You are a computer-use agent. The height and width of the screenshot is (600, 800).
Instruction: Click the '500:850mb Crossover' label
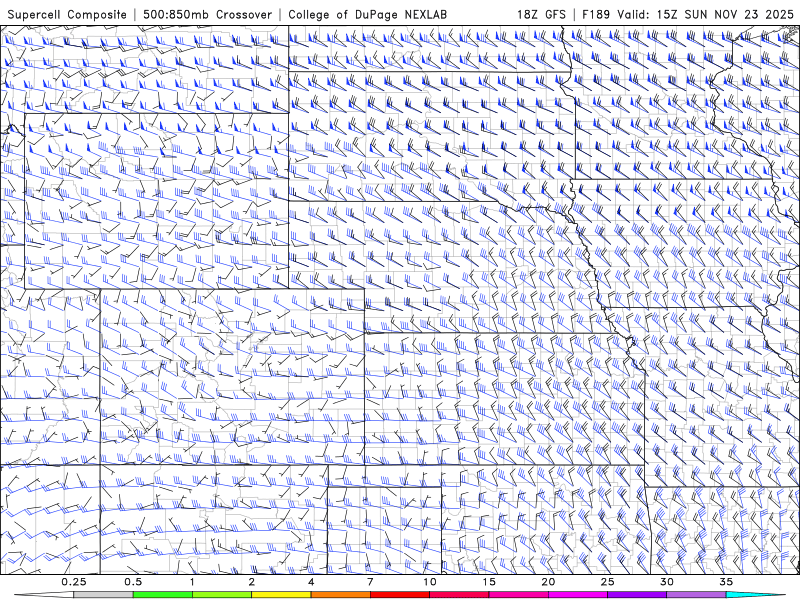[208, 14]
